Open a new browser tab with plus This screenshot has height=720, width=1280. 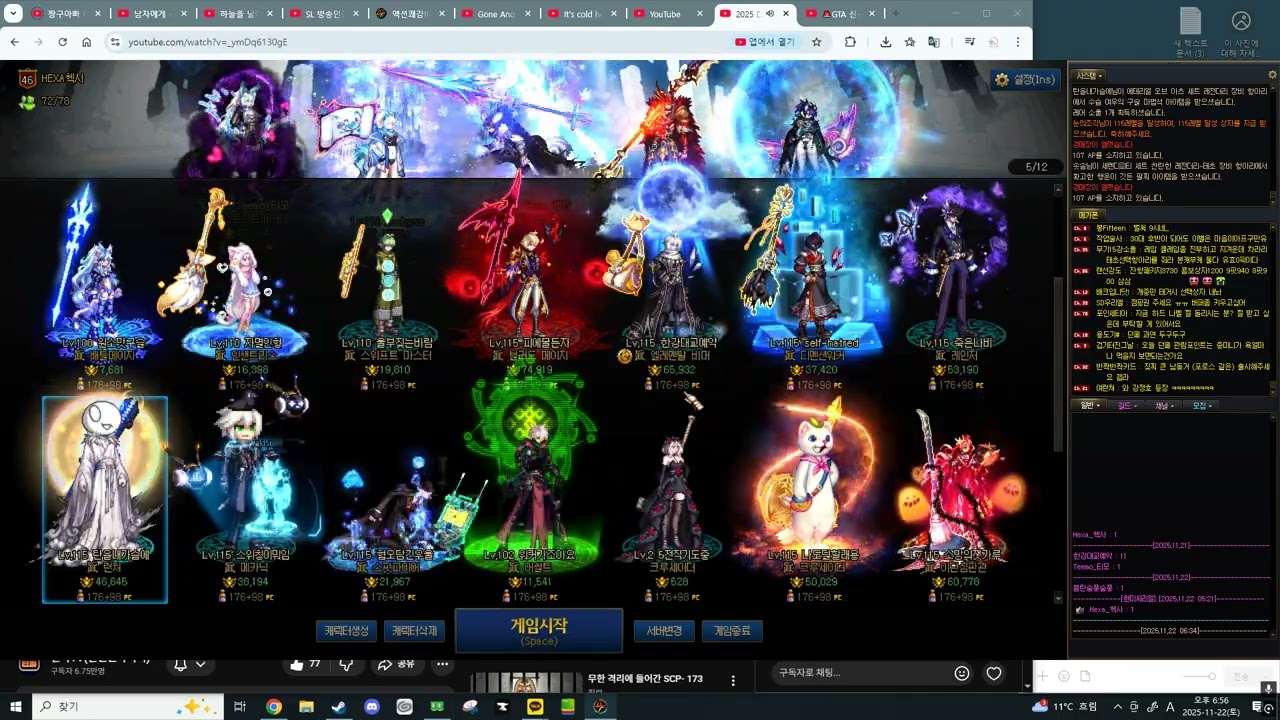click(895, 14)
